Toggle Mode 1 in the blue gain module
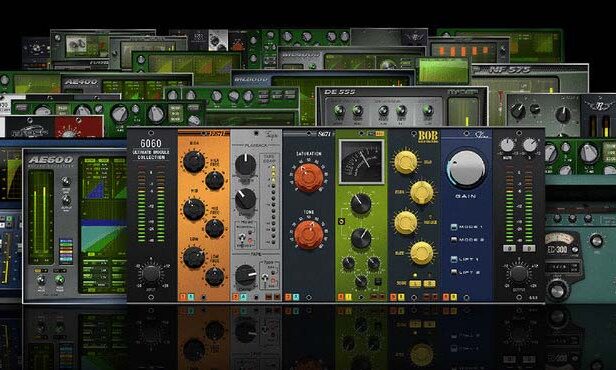 point(454,227)
